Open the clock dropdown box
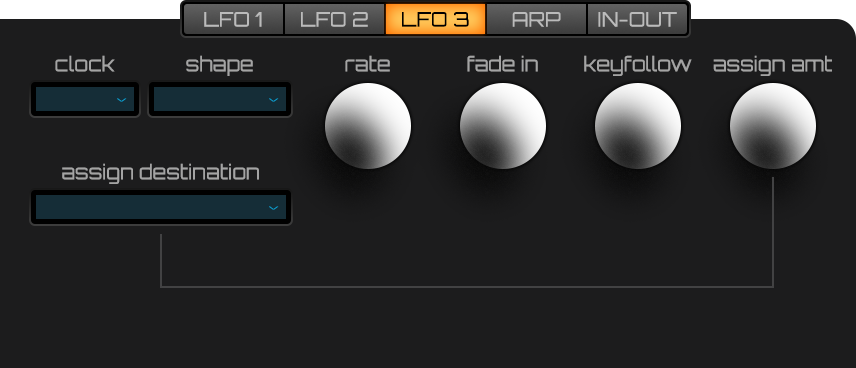856x368 pixels. (85, 99)
